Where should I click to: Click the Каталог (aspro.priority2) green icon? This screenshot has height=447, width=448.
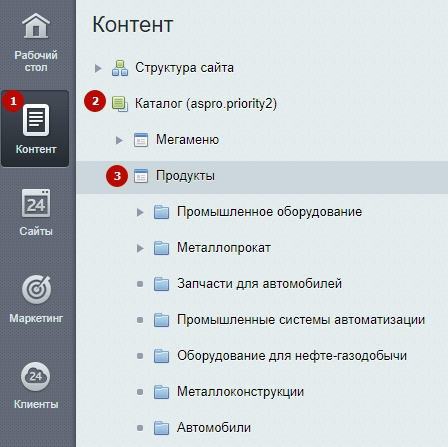pos(120,104)
